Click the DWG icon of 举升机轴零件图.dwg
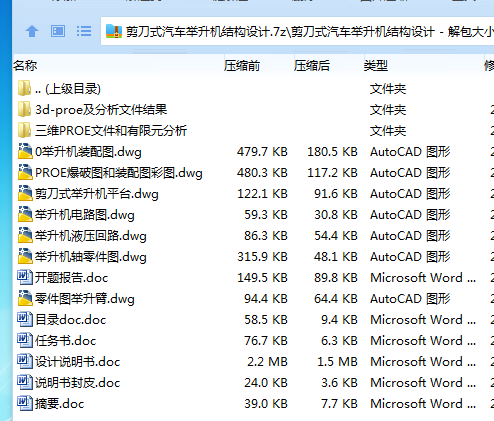The width and height of the screenshot is (494, 421). (25, 256)
